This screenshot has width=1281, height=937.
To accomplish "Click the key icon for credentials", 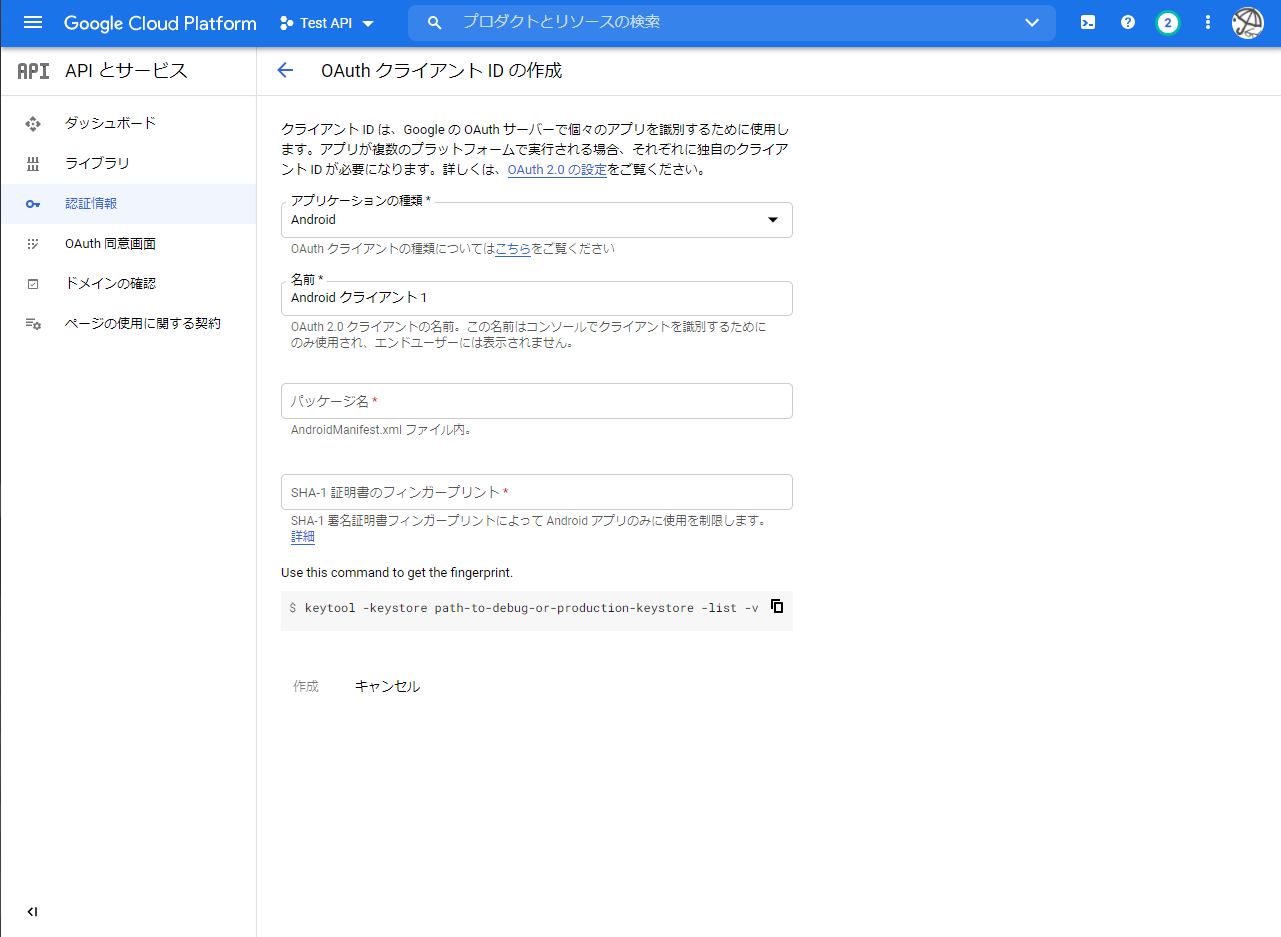I will pos(33,204).
